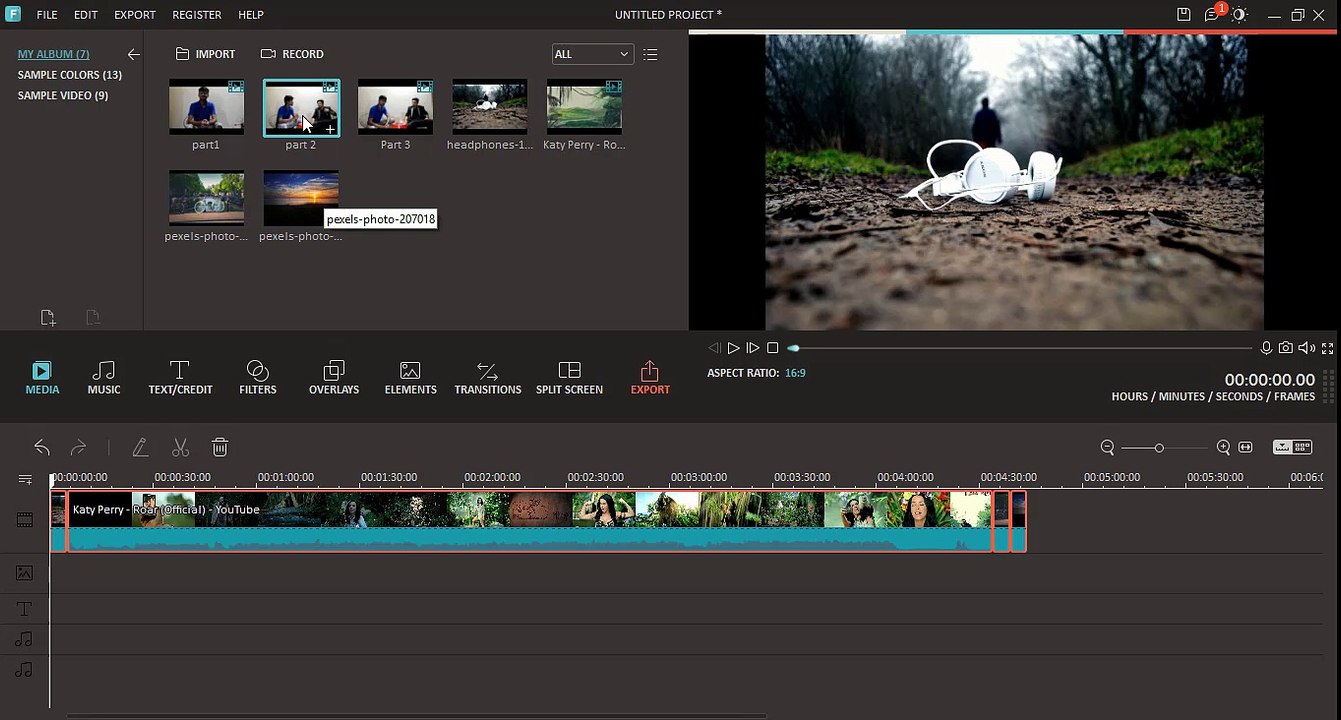Open the message notifications icon
Screen dimensions: 1341x720
[1212, 15]
